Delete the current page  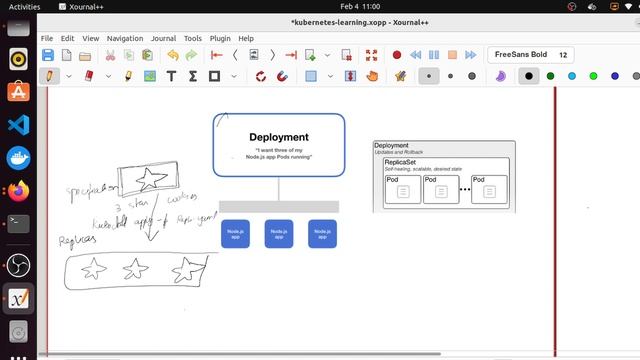point(347,55)
